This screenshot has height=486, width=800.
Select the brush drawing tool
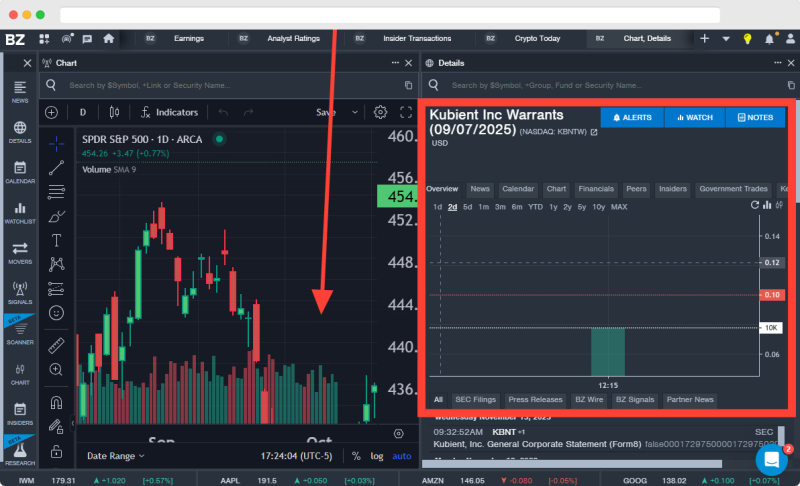tap(56, 216)
